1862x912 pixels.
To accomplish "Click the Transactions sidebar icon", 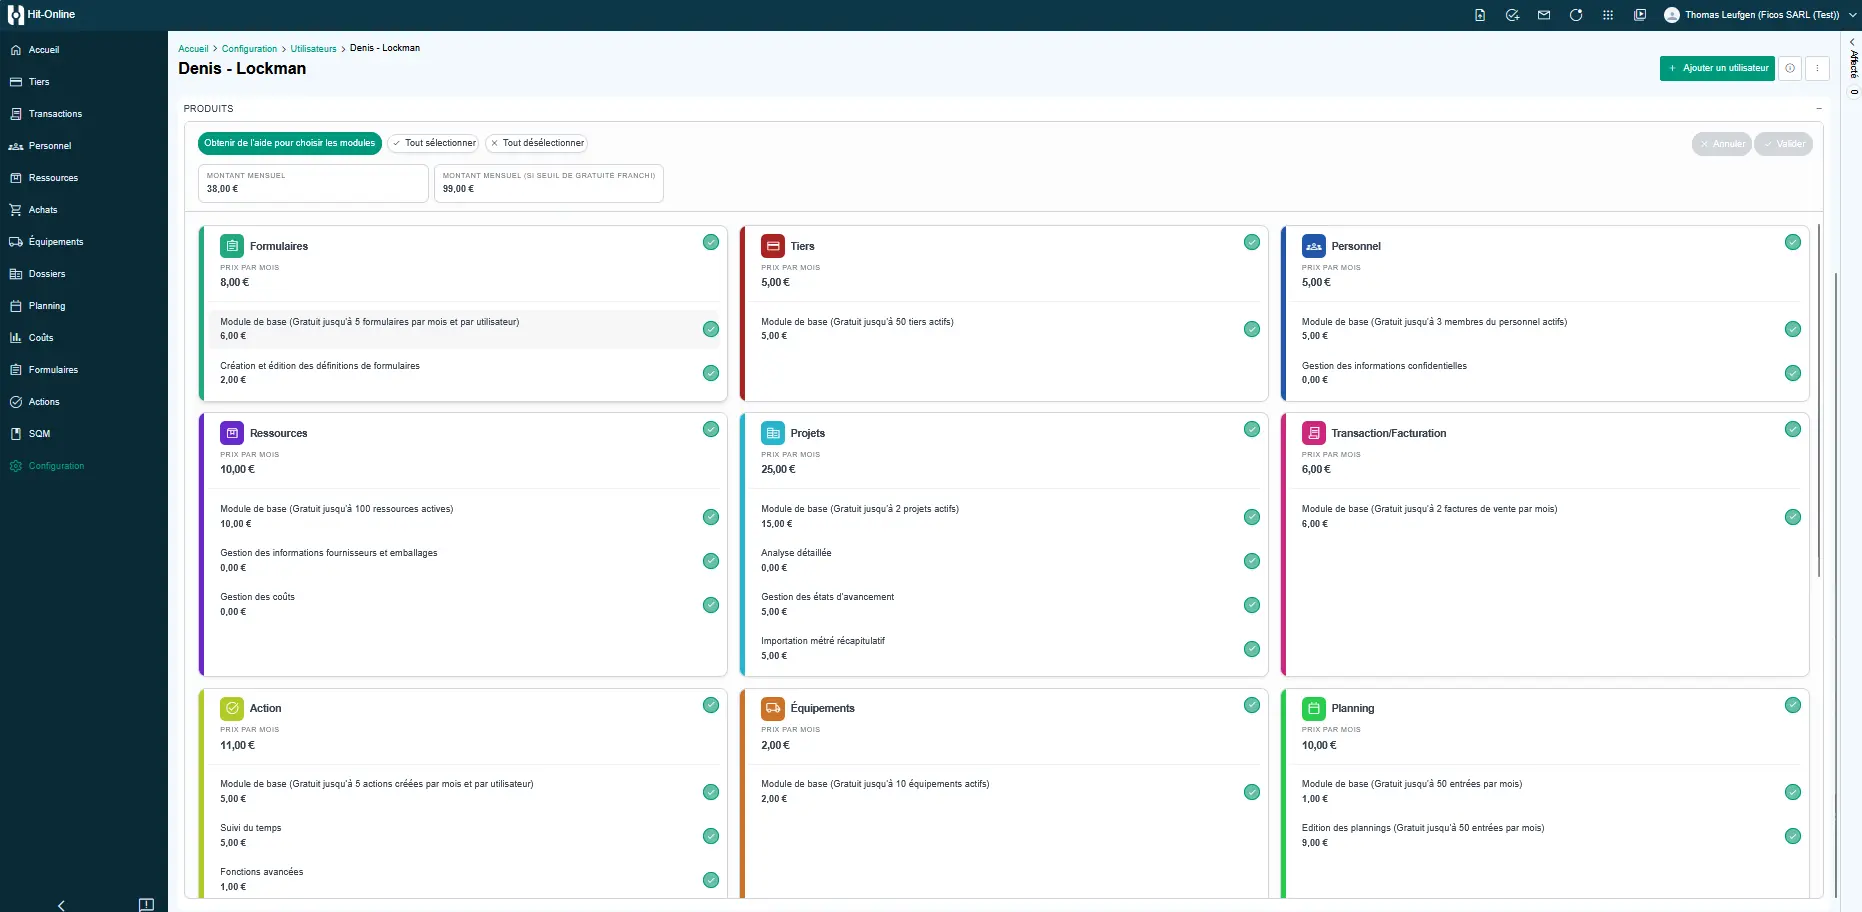I will tap(16, 114).
